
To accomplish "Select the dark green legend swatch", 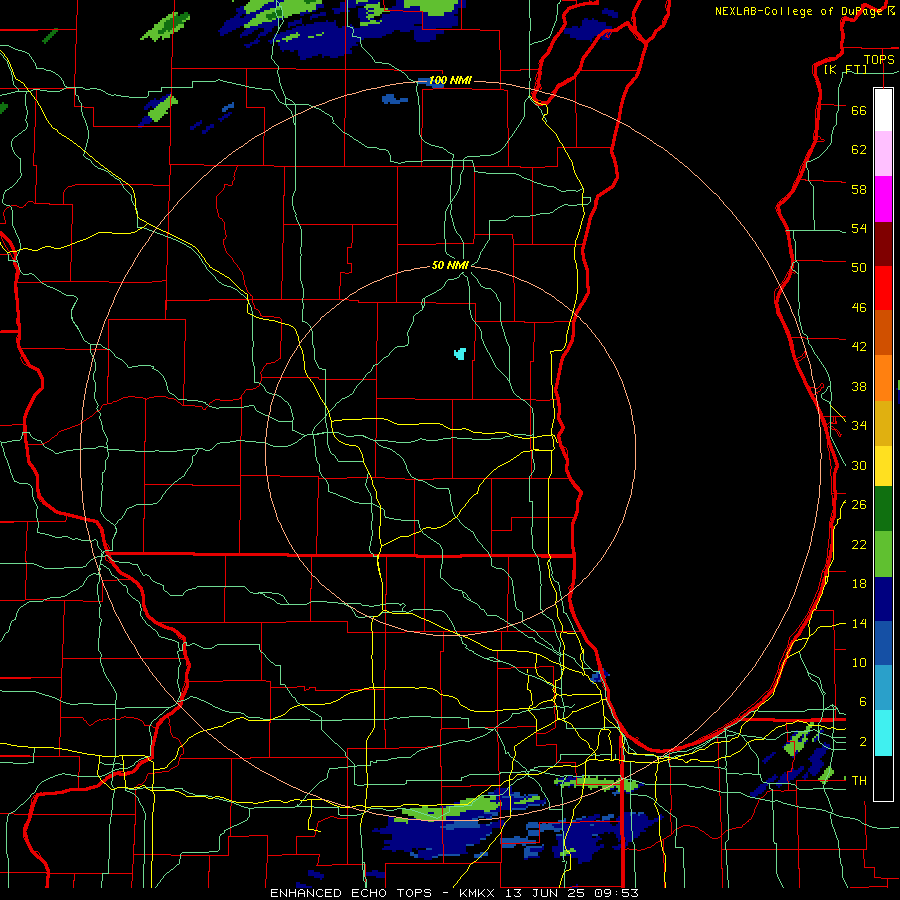I will click(x=883, y=509).
